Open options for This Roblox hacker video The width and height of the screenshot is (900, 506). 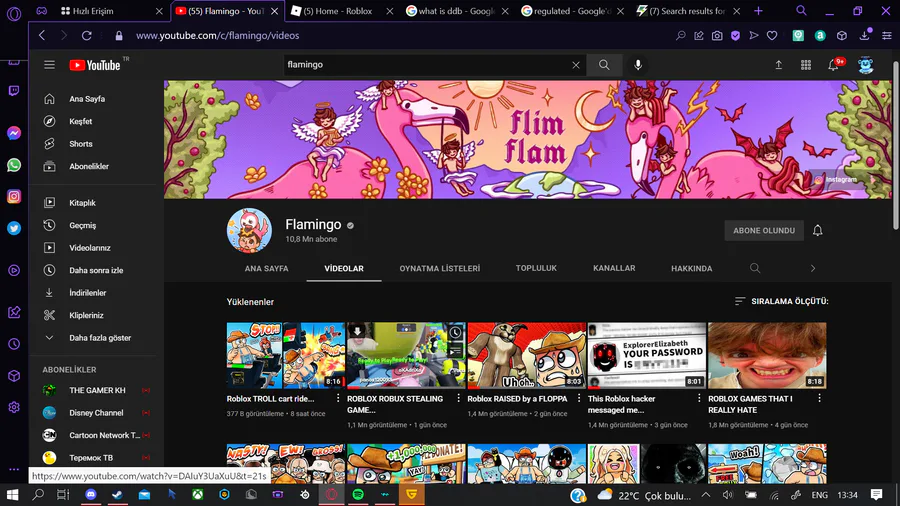tap(699, 398)
